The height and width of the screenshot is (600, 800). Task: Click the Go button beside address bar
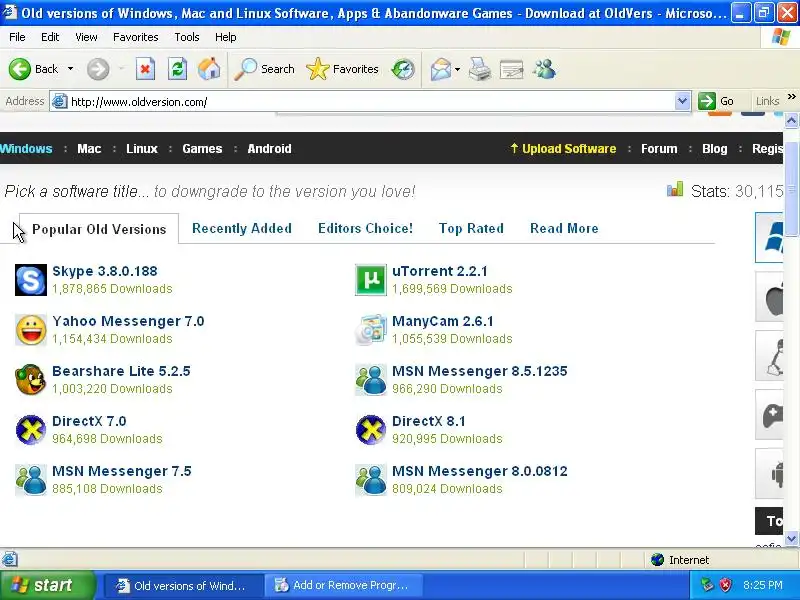coord(716,101)
